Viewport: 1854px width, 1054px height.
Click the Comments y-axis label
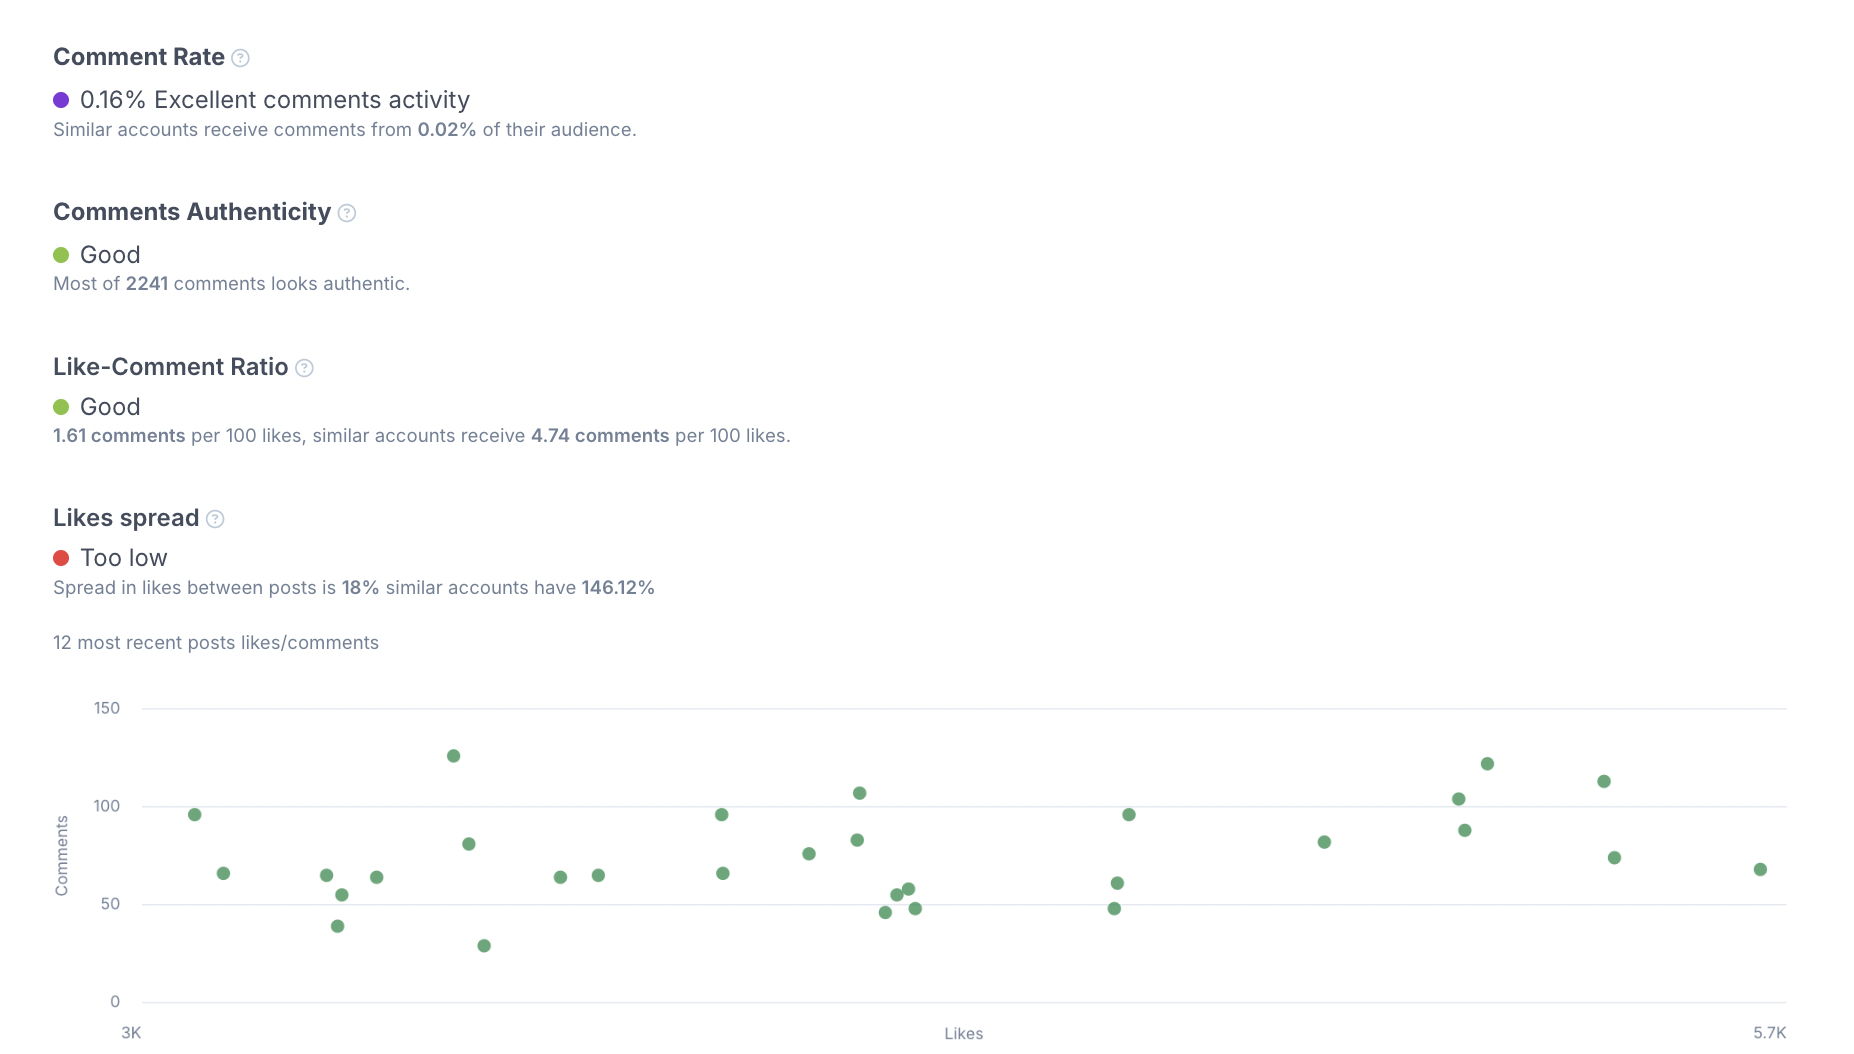pyautogui.click(x=62, y=856)
